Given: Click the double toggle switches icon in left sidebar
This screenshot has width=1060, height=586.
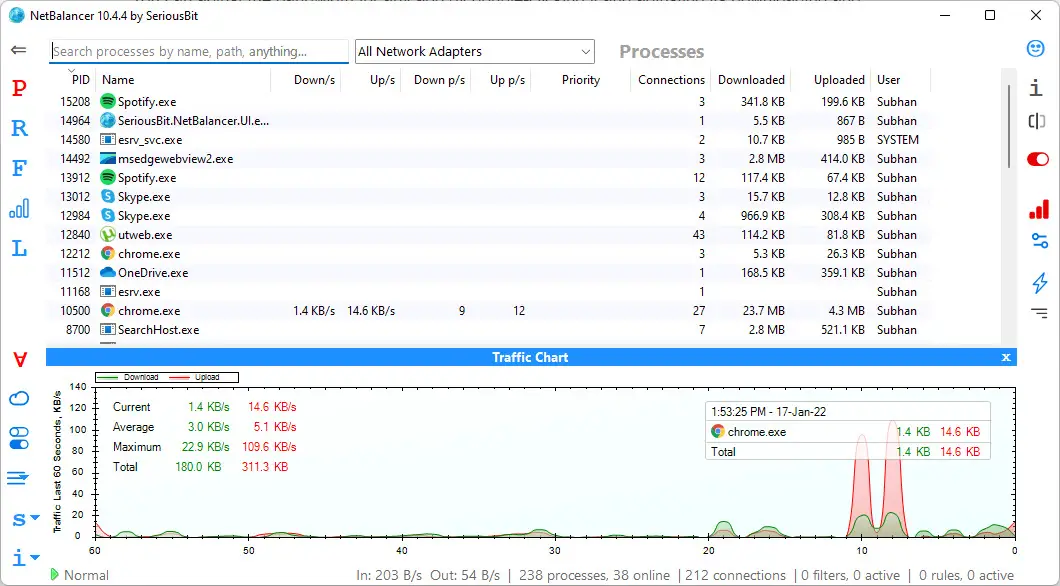Looking at the screenshot, I should [x=19, y=438].
